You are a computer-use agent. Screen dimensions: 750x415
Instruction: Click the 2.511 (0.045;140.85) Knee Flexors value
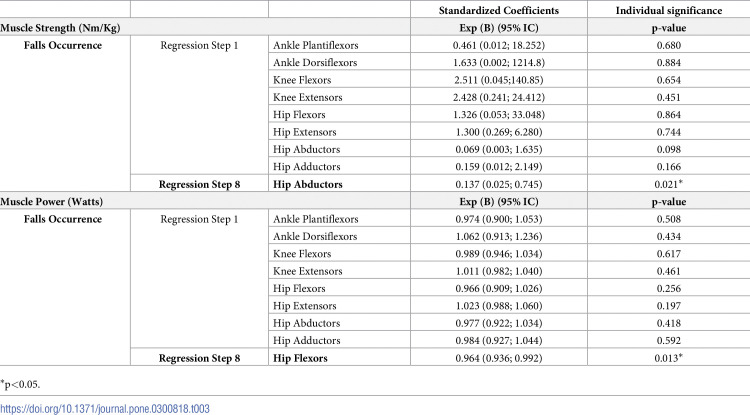pos(499,80)
